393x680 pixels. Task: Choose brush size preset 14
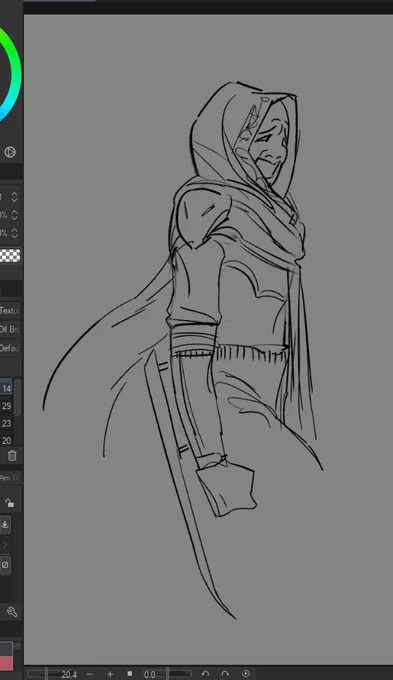click(6, 388)
